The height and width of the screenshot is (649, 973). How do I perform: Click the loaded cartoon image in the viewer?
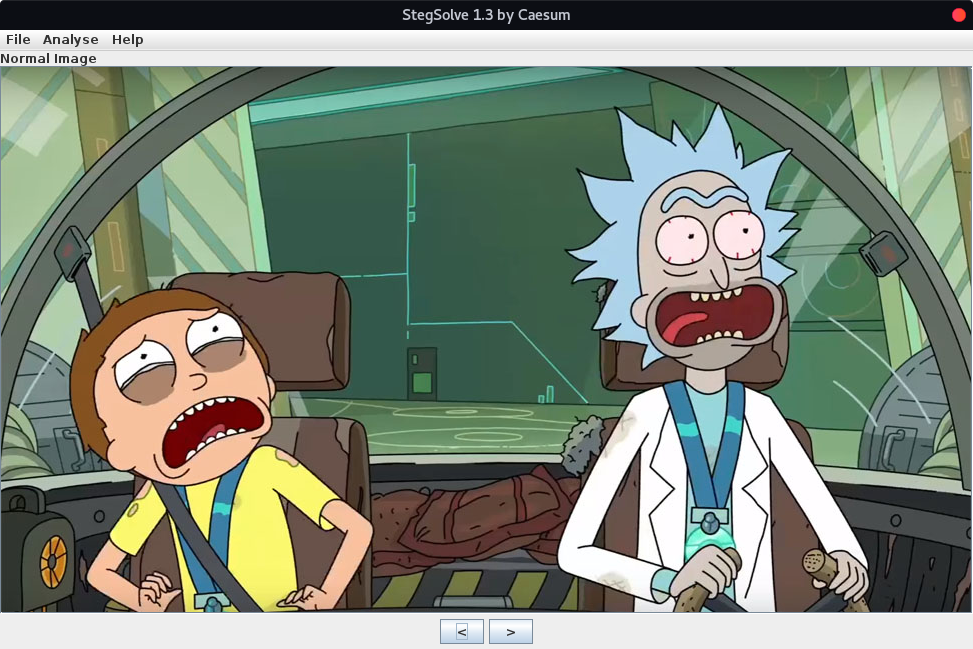[486, 339]
